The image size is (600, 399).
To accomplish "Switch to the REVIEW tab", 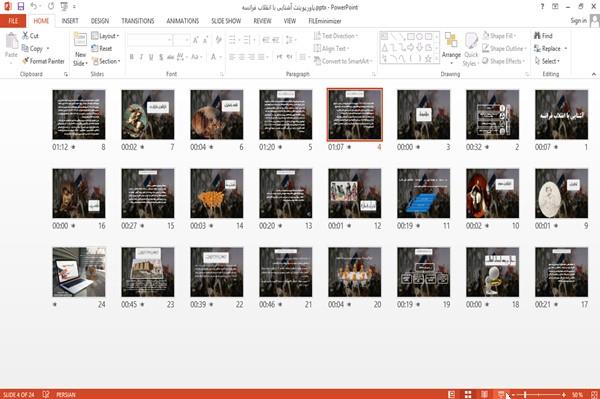I will click(x=262, y=21).
